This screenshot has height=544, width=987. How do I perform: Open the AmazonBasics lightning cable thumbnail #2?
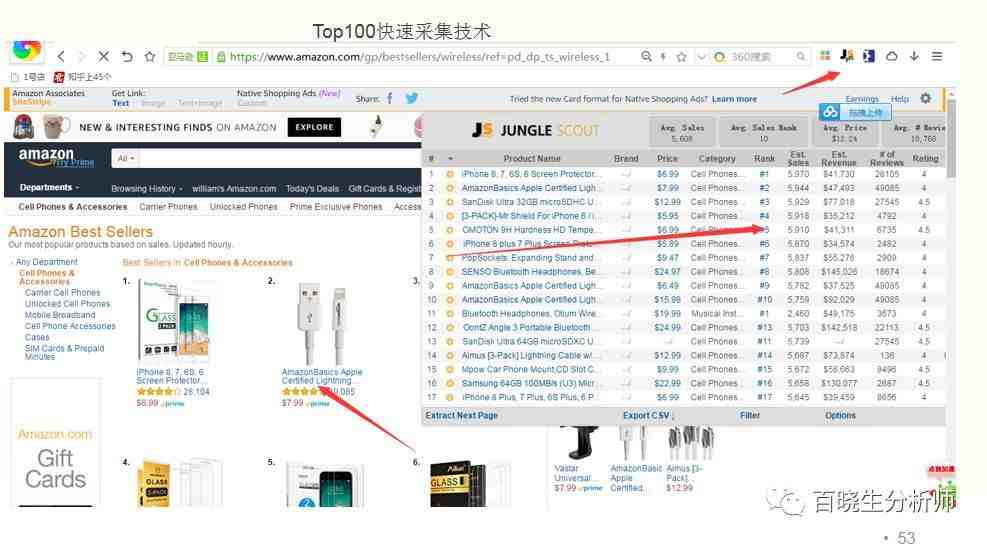click(322, 324)
